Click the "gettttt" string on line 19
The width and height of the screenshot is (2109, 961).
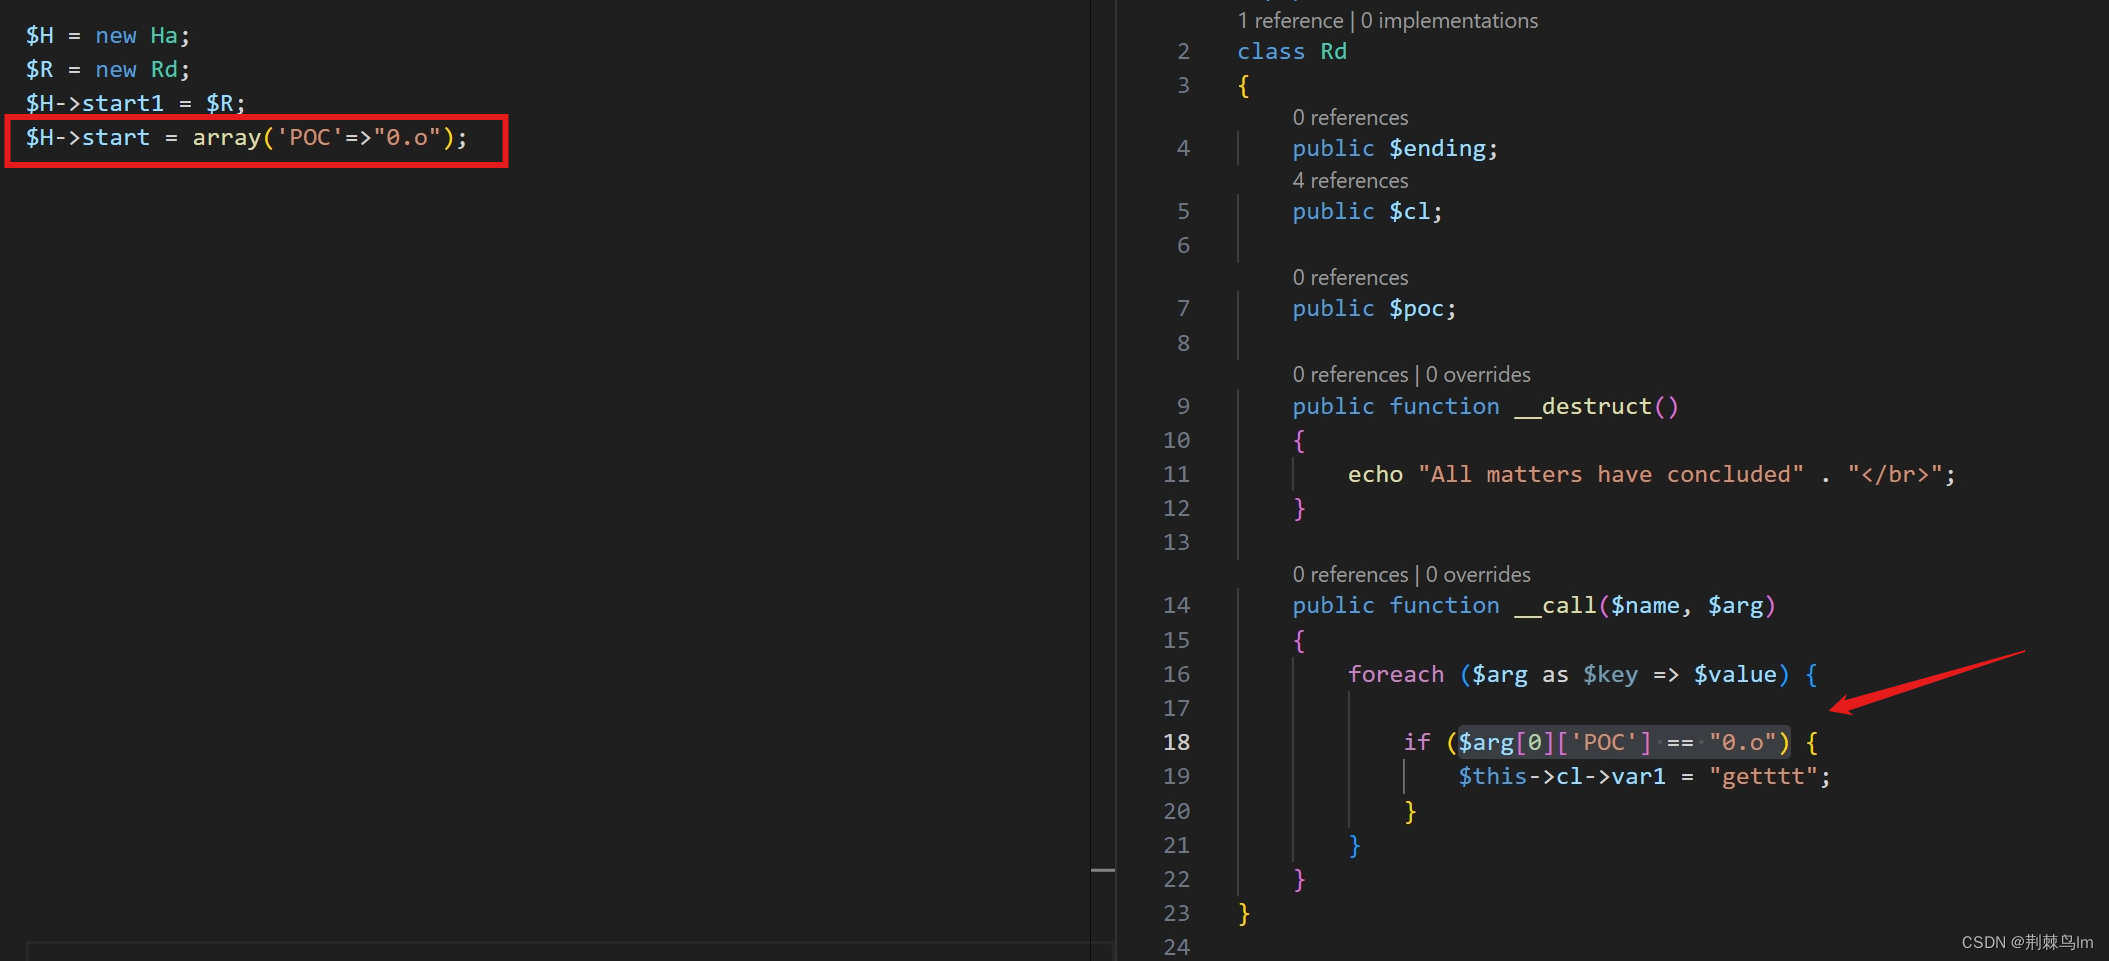click(1763, 776)
